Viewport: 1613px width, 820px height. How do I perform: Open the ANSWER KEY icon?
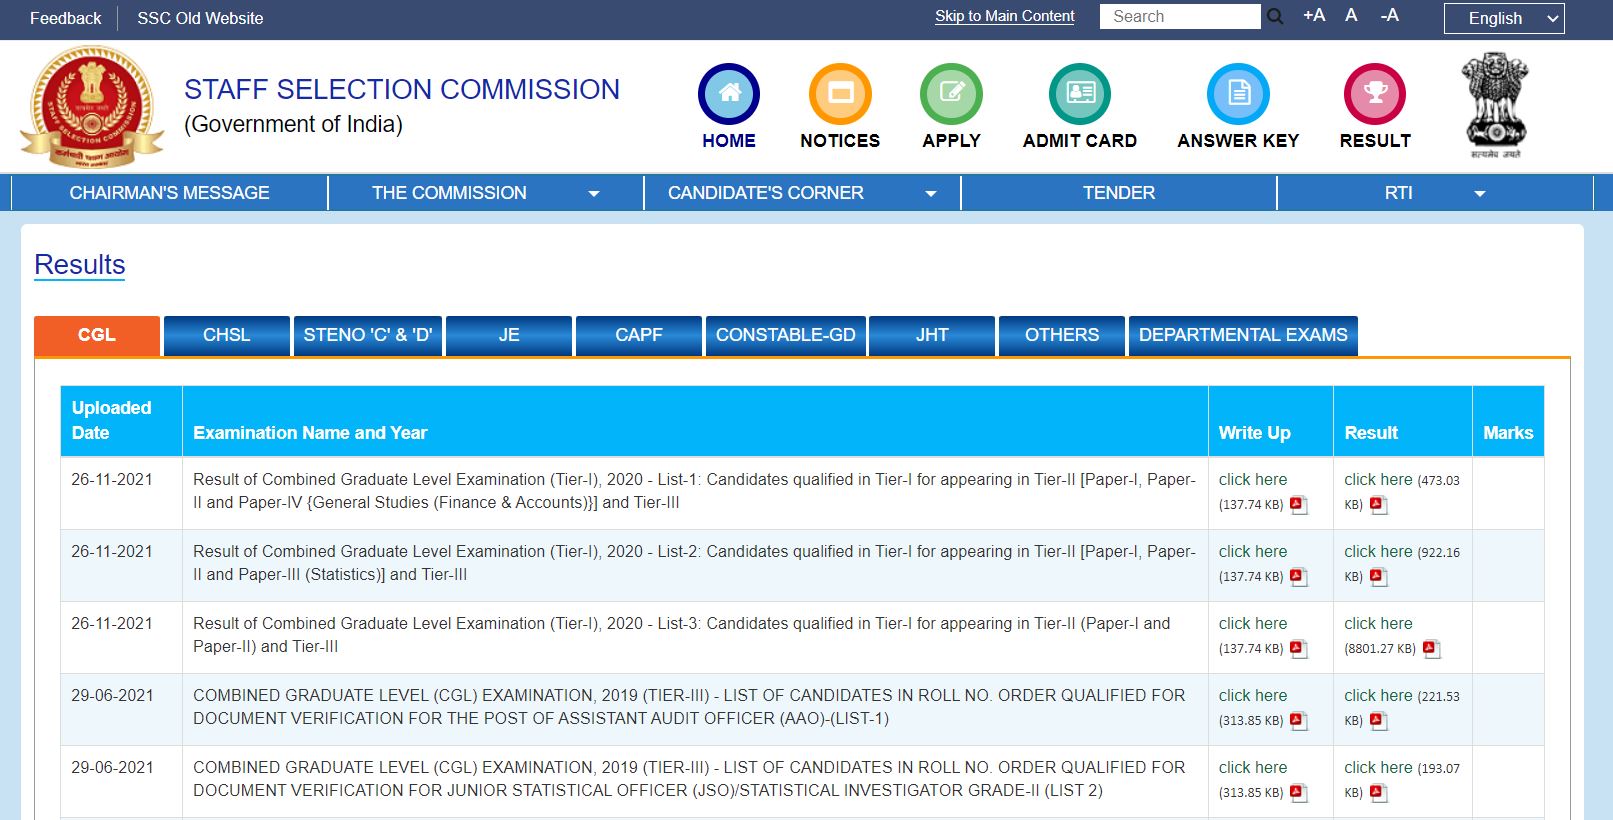click(1238, 94)
